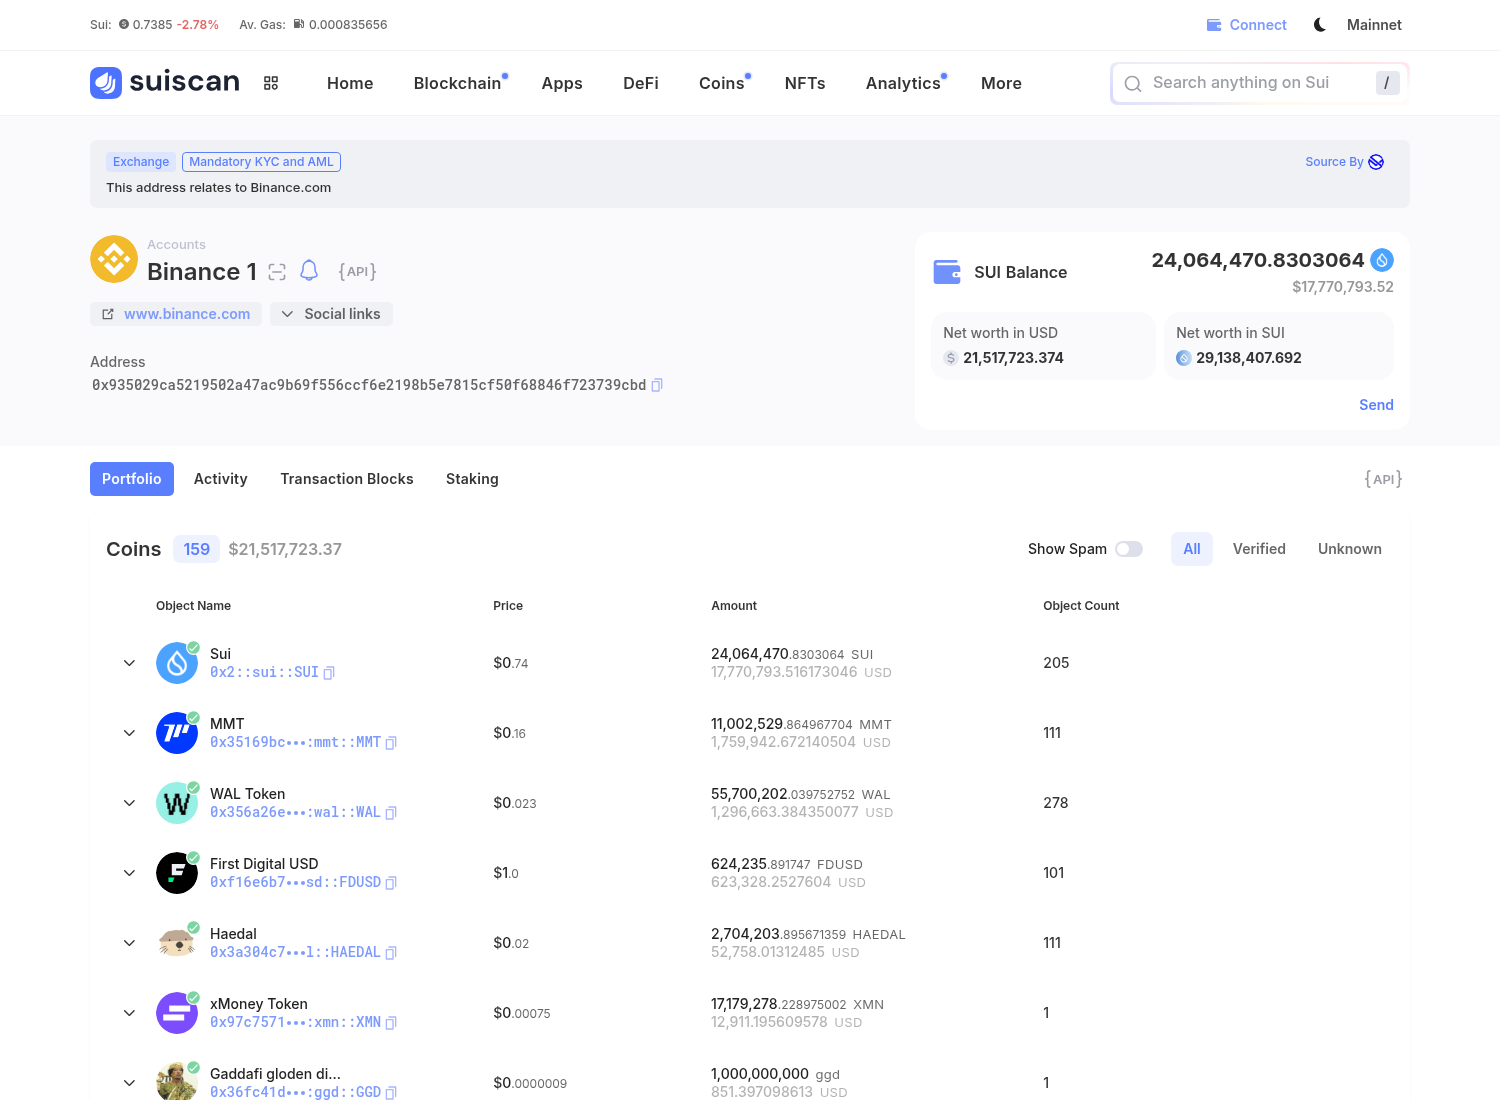Toggle dark mode moon icon
The height and width of the screenshot is (1100, 1500).
click(1320, 25)
